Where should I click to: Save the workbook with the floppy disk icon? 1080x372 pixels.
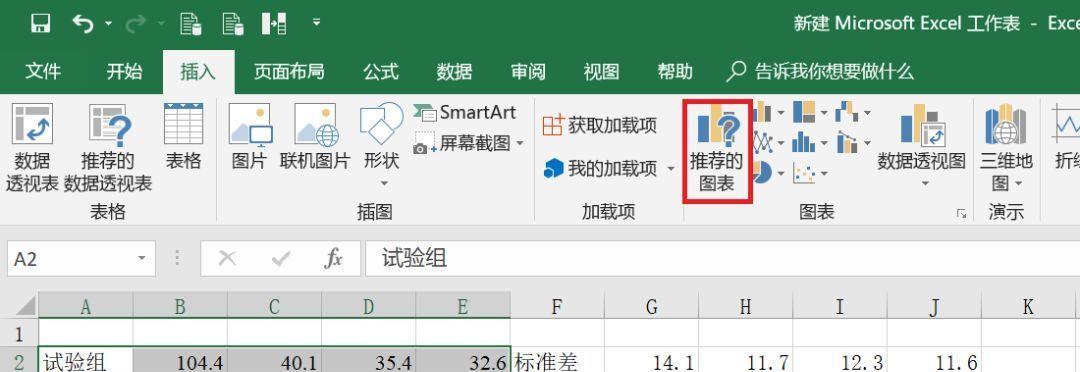41,24
